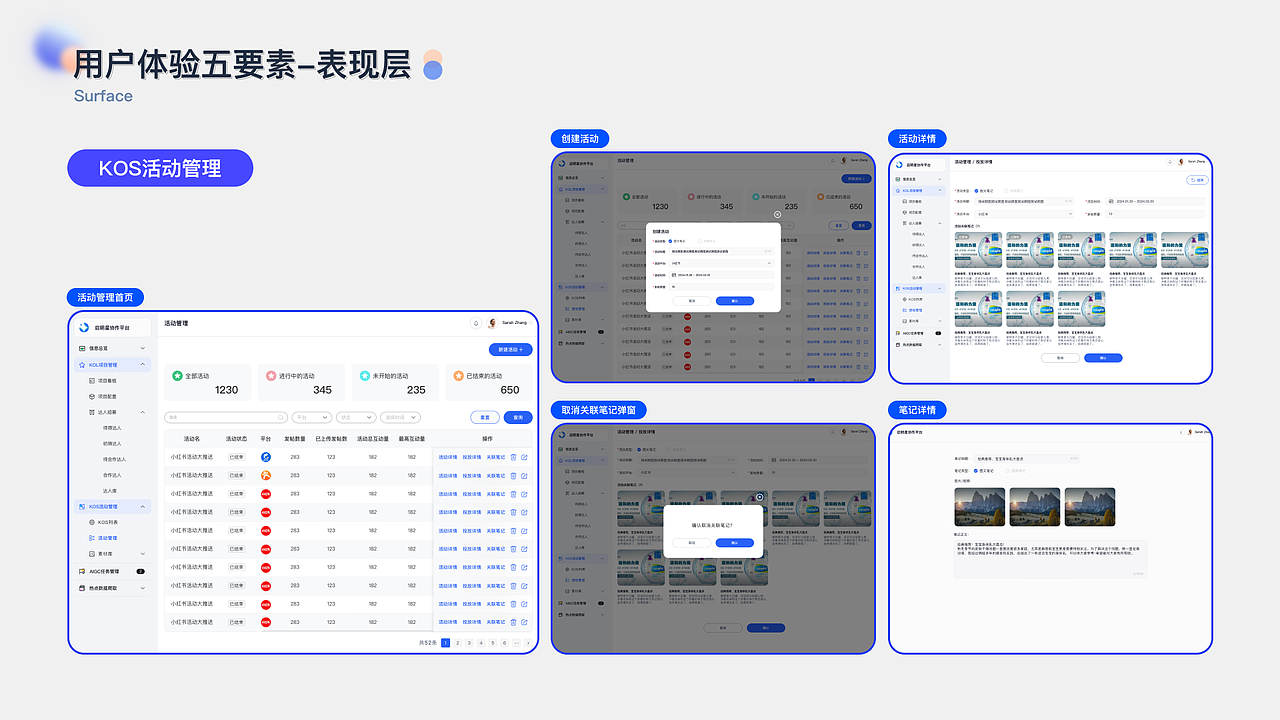
Task: Click the export icon in the first row's 操作 column
Action: tap(525, 457)
